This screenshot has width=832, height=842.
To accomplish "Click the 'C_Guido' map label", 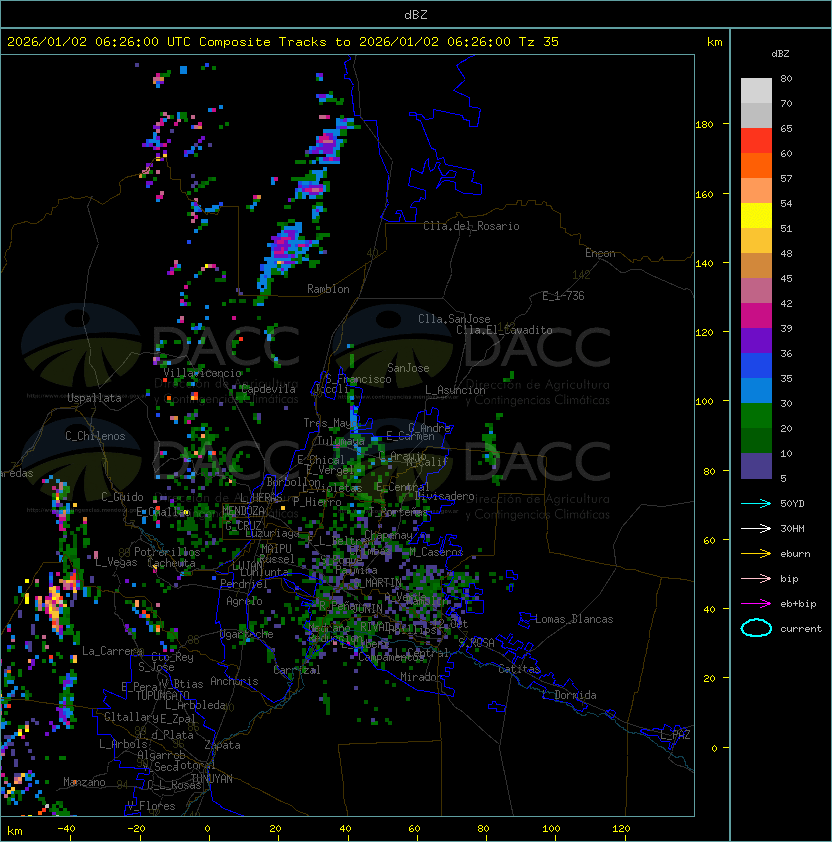I will tap(122, 497).
